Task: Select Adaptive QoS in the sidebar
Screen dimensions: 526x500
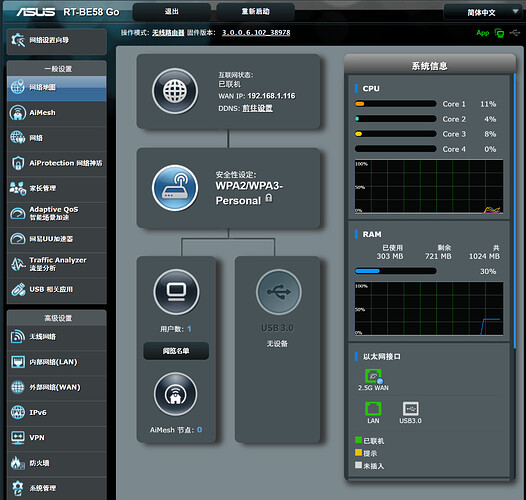Action: coord(57,213)
